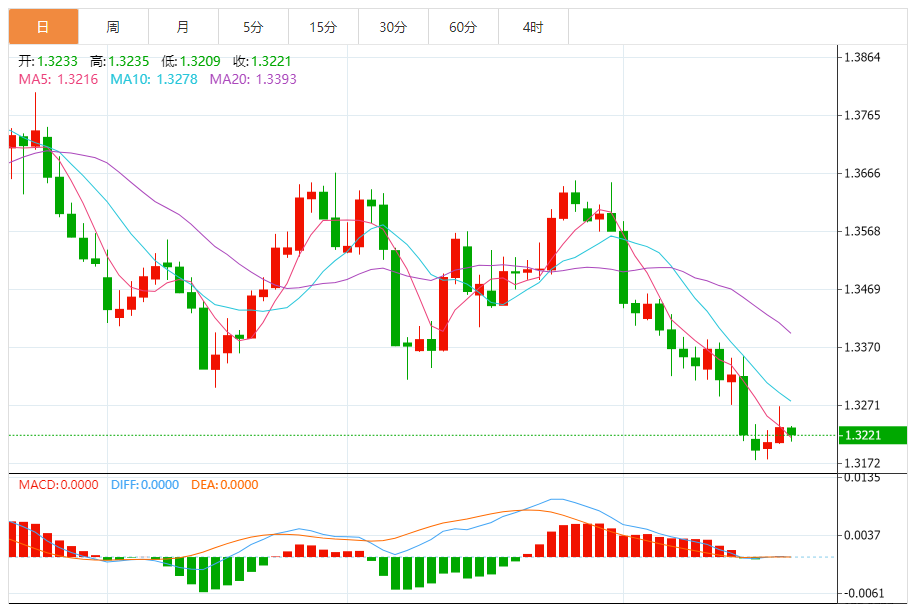This screenshot has height=604, width=920.
Task: Click the 1.3666 price axis label
Action: click(x=862, y=173)
